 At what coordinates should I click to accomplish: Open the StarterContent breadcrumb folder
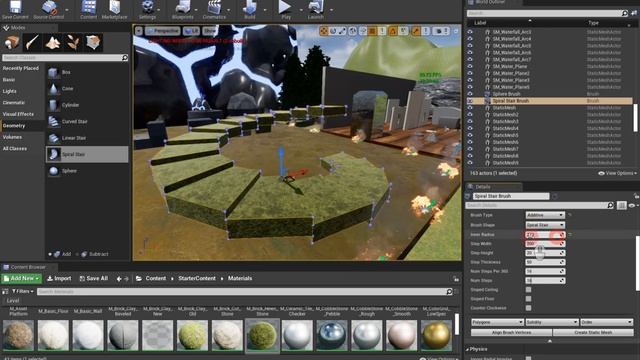(197, 278)
